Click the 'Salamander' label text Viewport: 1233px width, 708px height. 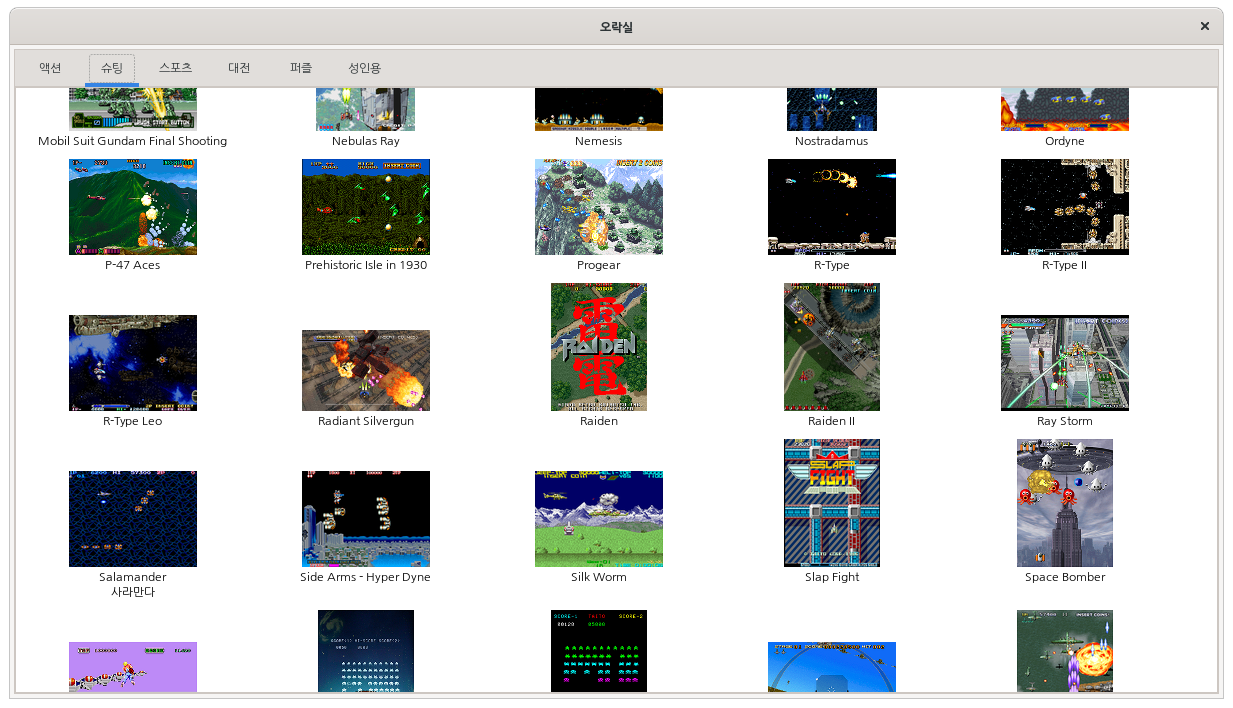click(133, 577)
